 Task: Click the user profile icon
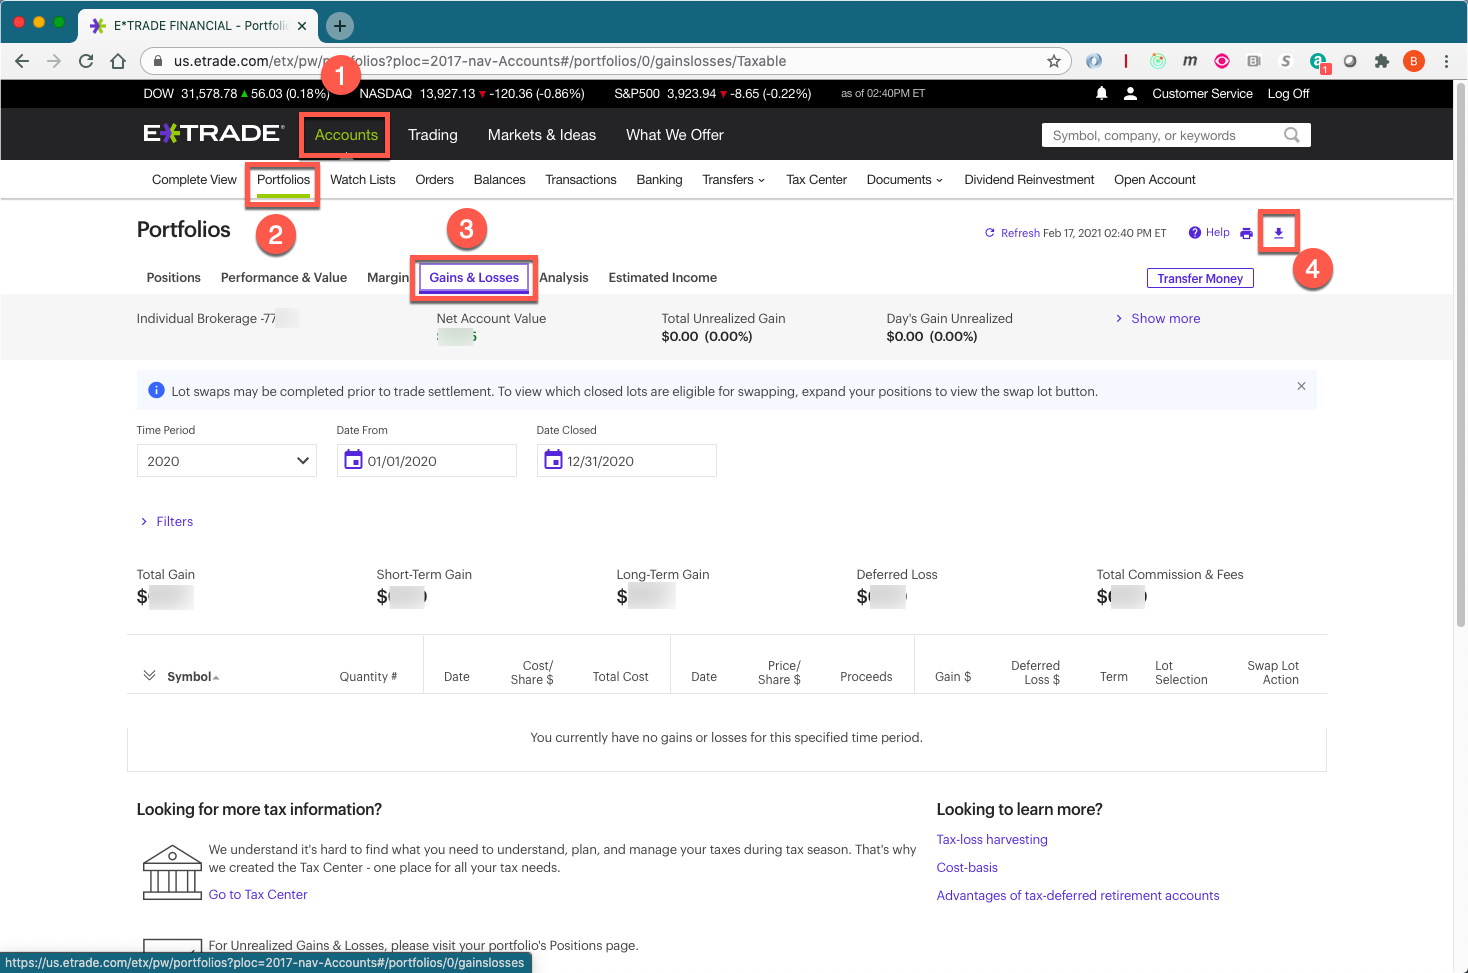tap(1130, 93)
